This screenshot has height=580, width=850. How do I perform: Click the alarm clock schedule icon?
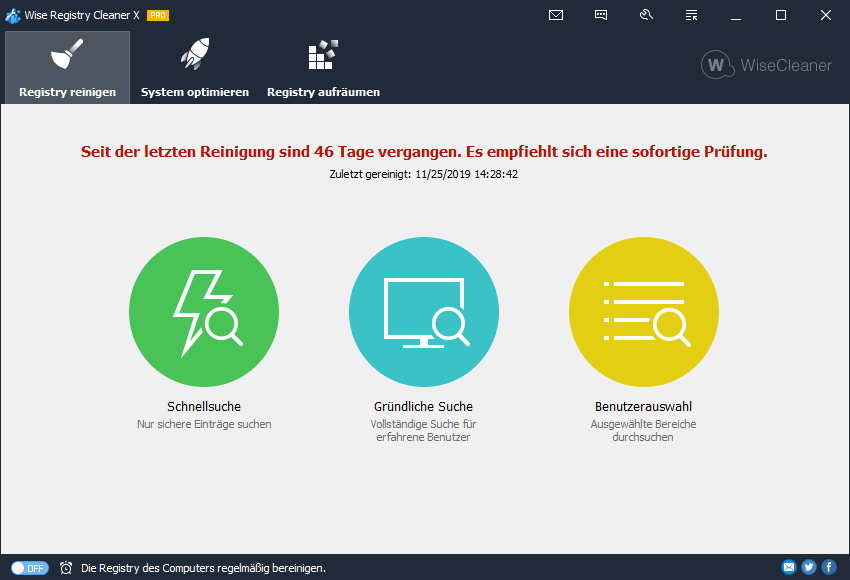point(66,568)
